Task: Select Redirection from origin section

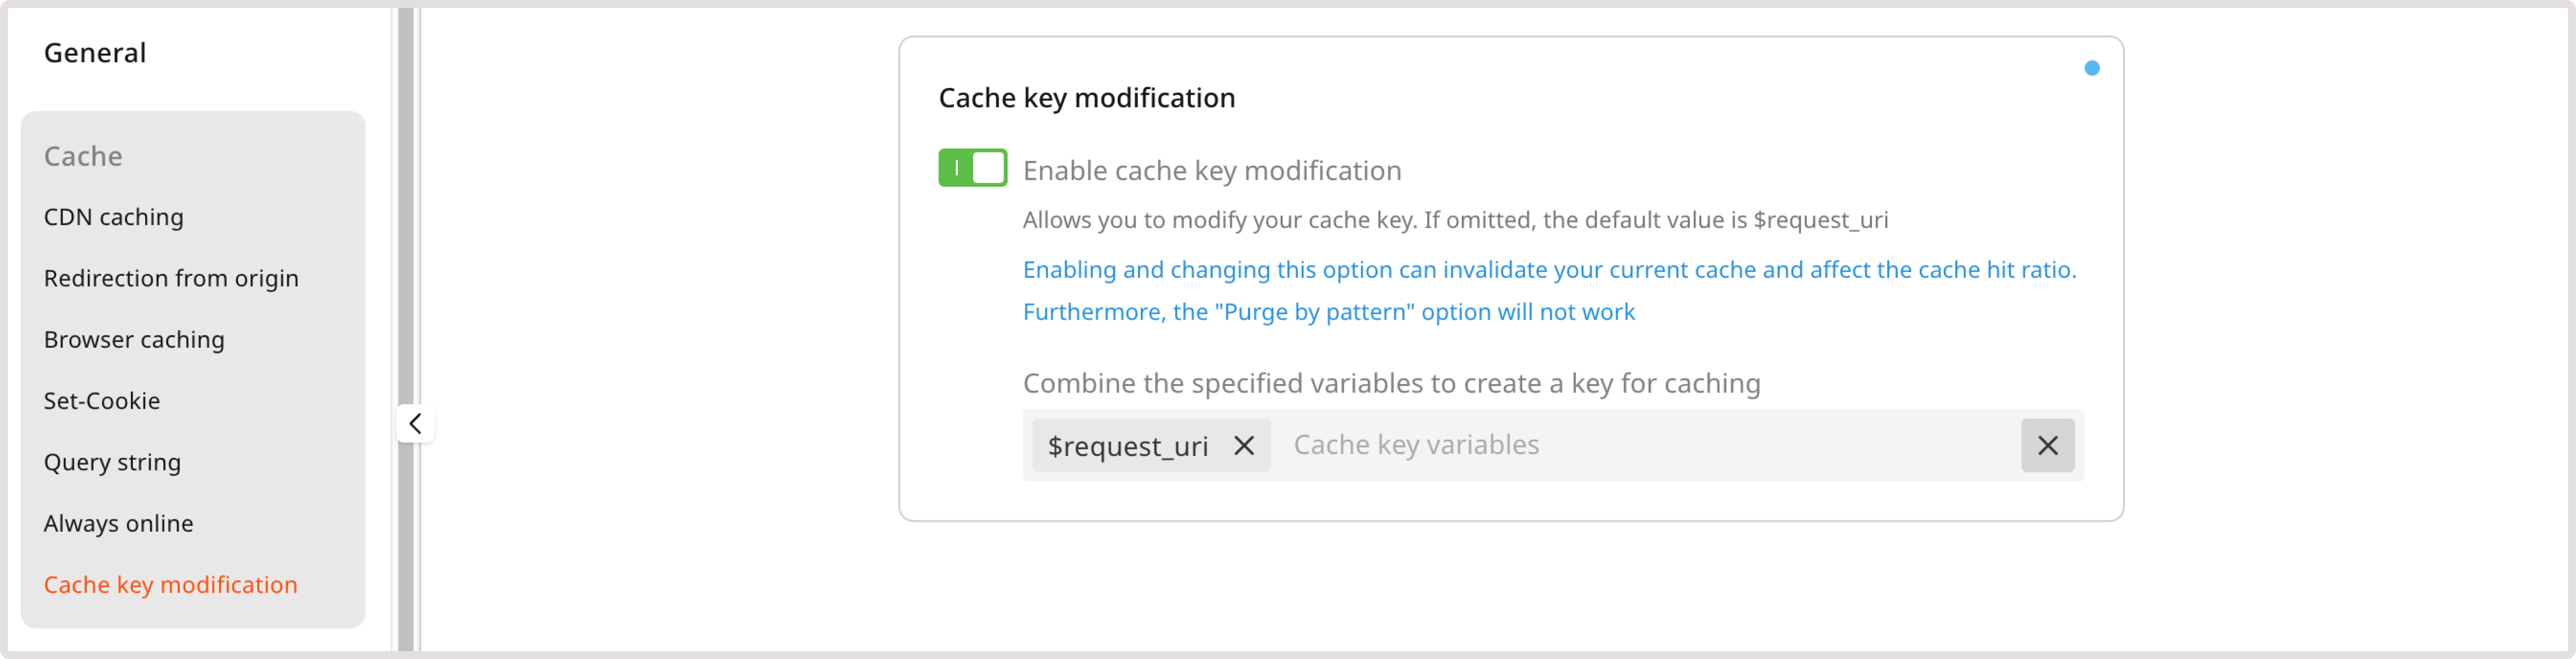Action: pyautogui.click(x=170, y=278)
